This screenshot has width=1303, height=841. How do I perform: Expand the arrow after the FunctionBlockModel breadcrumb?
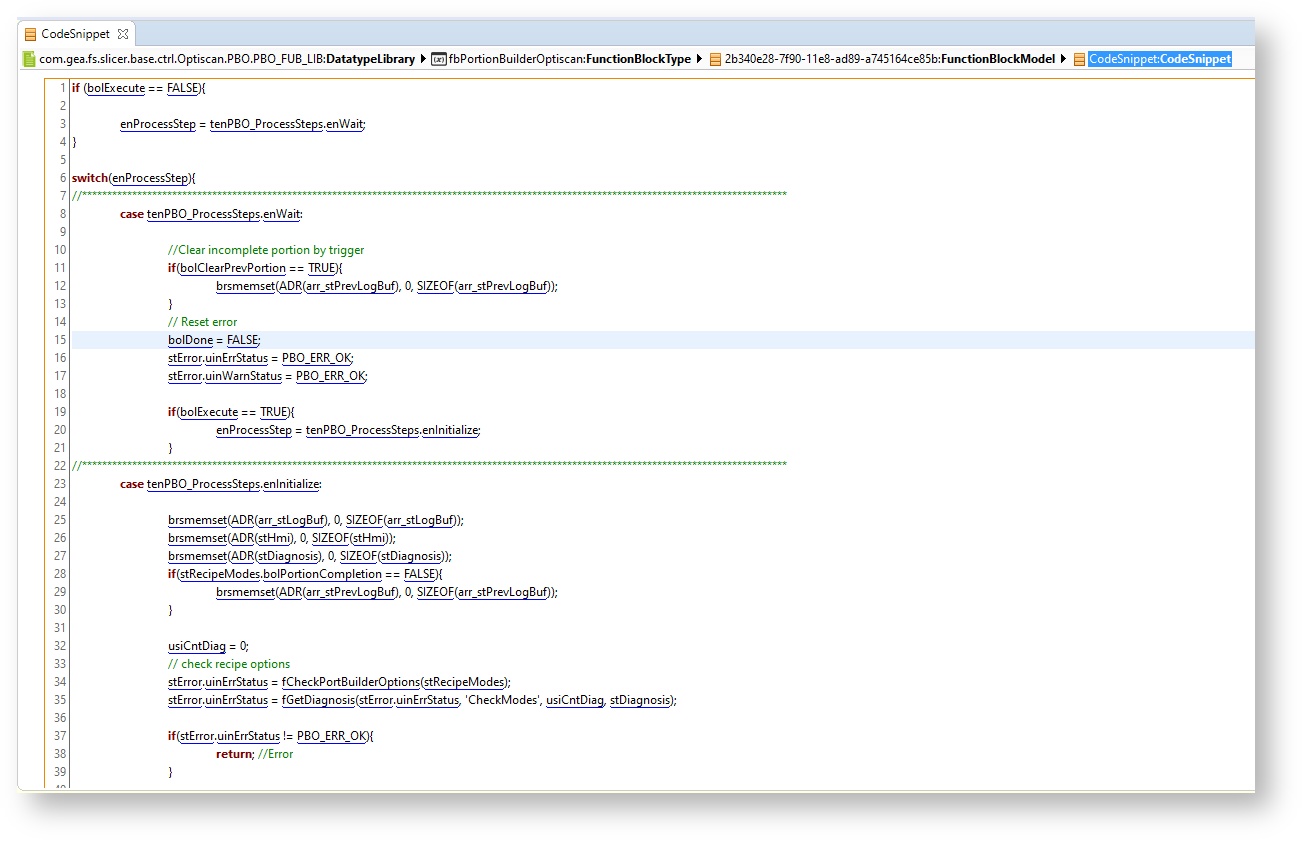(x=1063, y=59)
